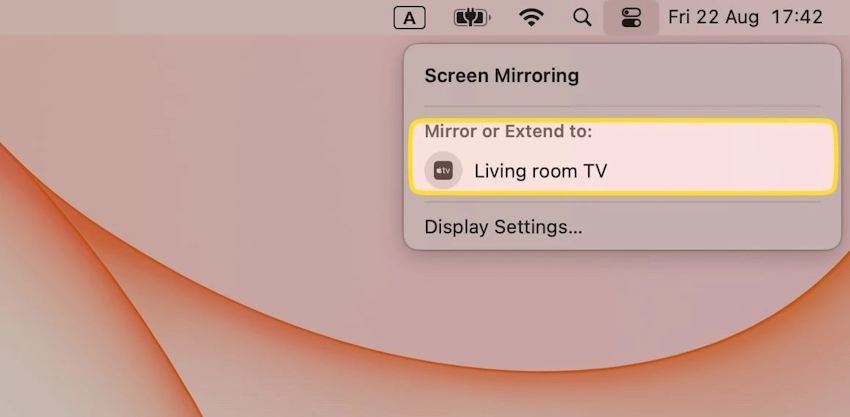Viewport: 850px width, 417px height.
Task: Click blank space right of Display Settings… text
Action: click(x=710, y=227)
